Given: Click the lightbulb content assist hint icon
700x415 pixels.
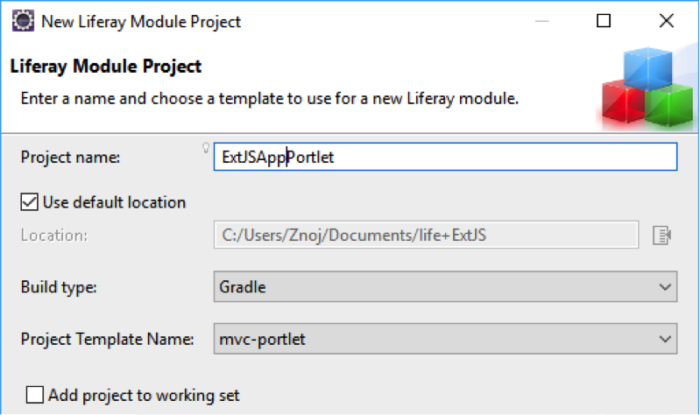Looking at the screenshot, I should tap(206, 148).
